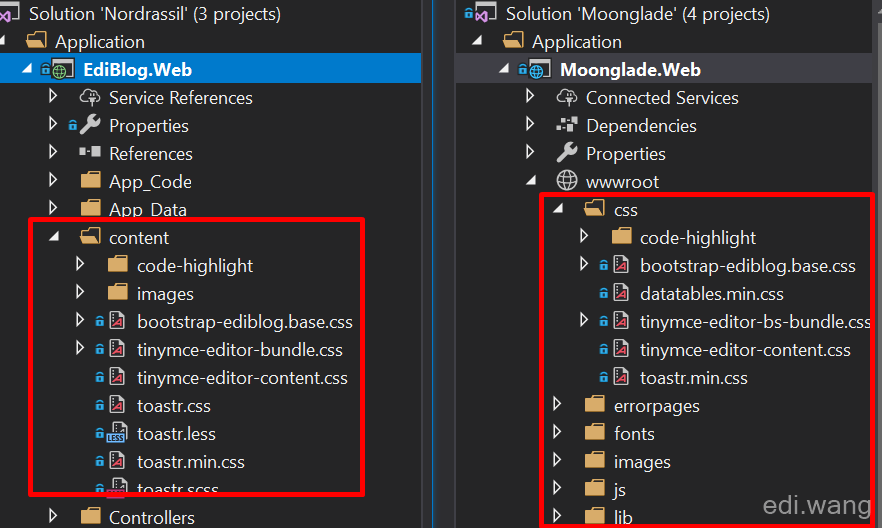This screenshot has height=528, width=882.
Task: Select tinymce-editor-content.css in the content folder
Action: pos(242,378)
